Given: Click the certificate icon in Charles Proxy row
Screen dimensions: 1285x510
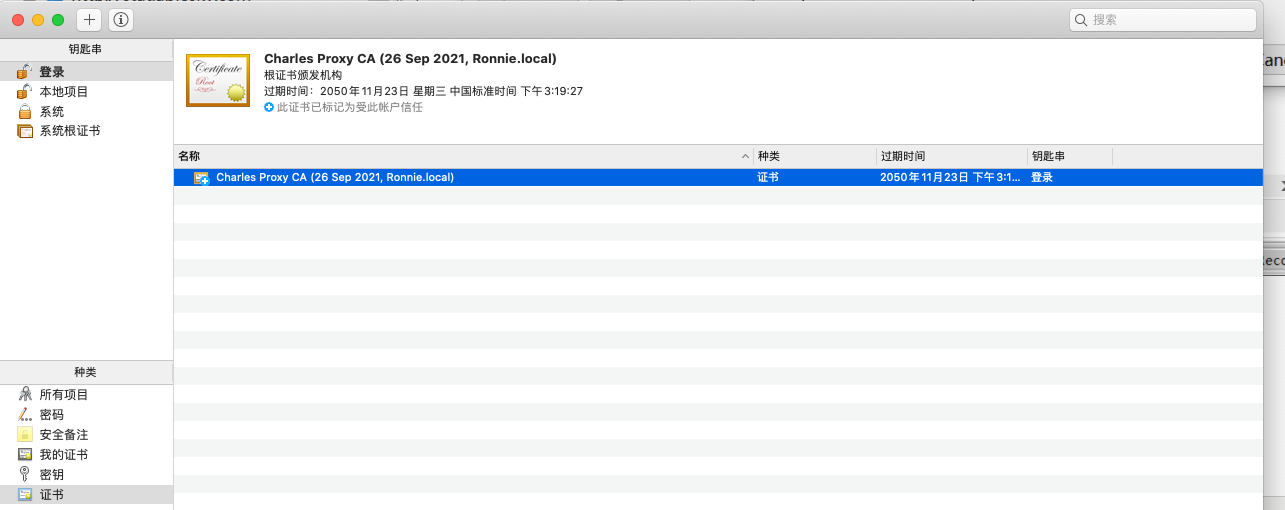Looking at the screenshot, I should pyautogui.click(x=201, y=177).
